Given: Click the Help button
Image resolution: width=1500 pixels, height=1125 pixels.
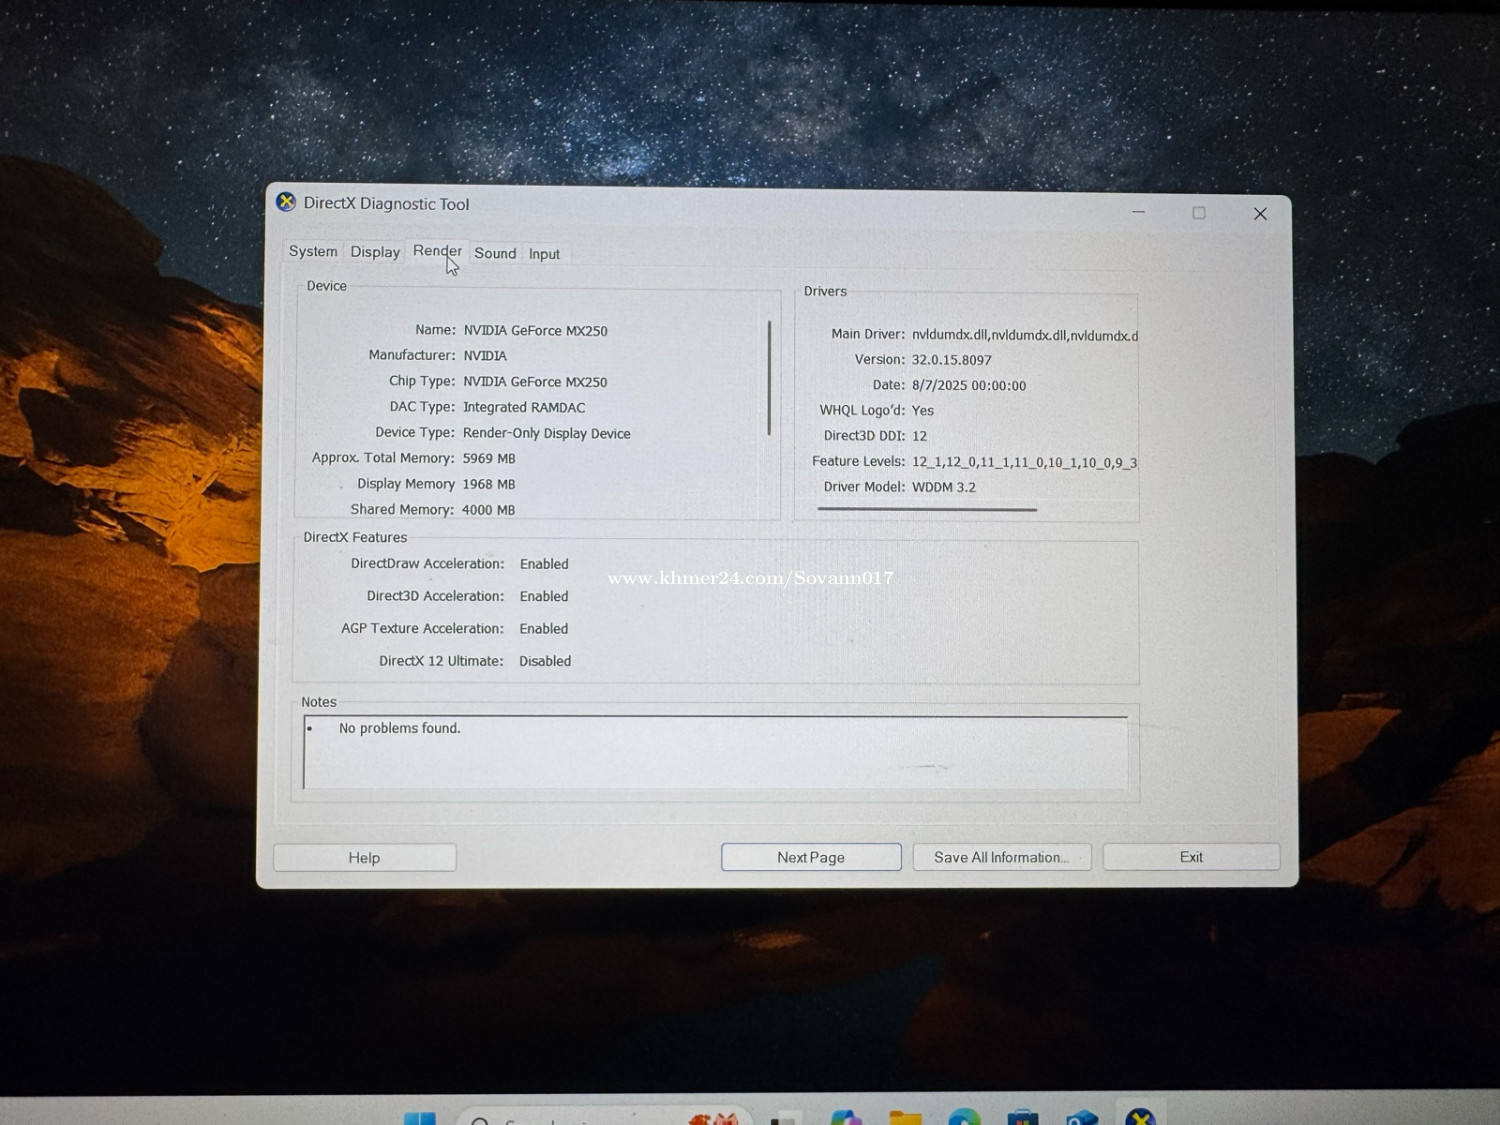Looking at the screenshot, I should [365, 857].
